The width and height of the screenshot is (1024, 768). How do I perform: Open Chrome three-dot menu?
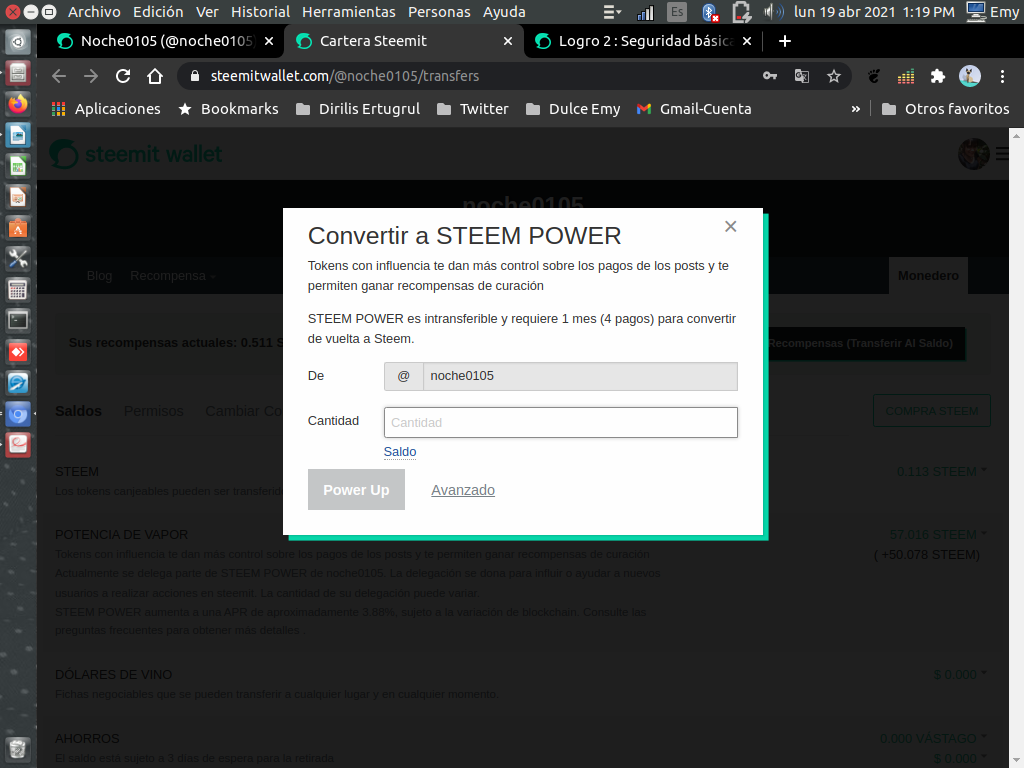1002,76
